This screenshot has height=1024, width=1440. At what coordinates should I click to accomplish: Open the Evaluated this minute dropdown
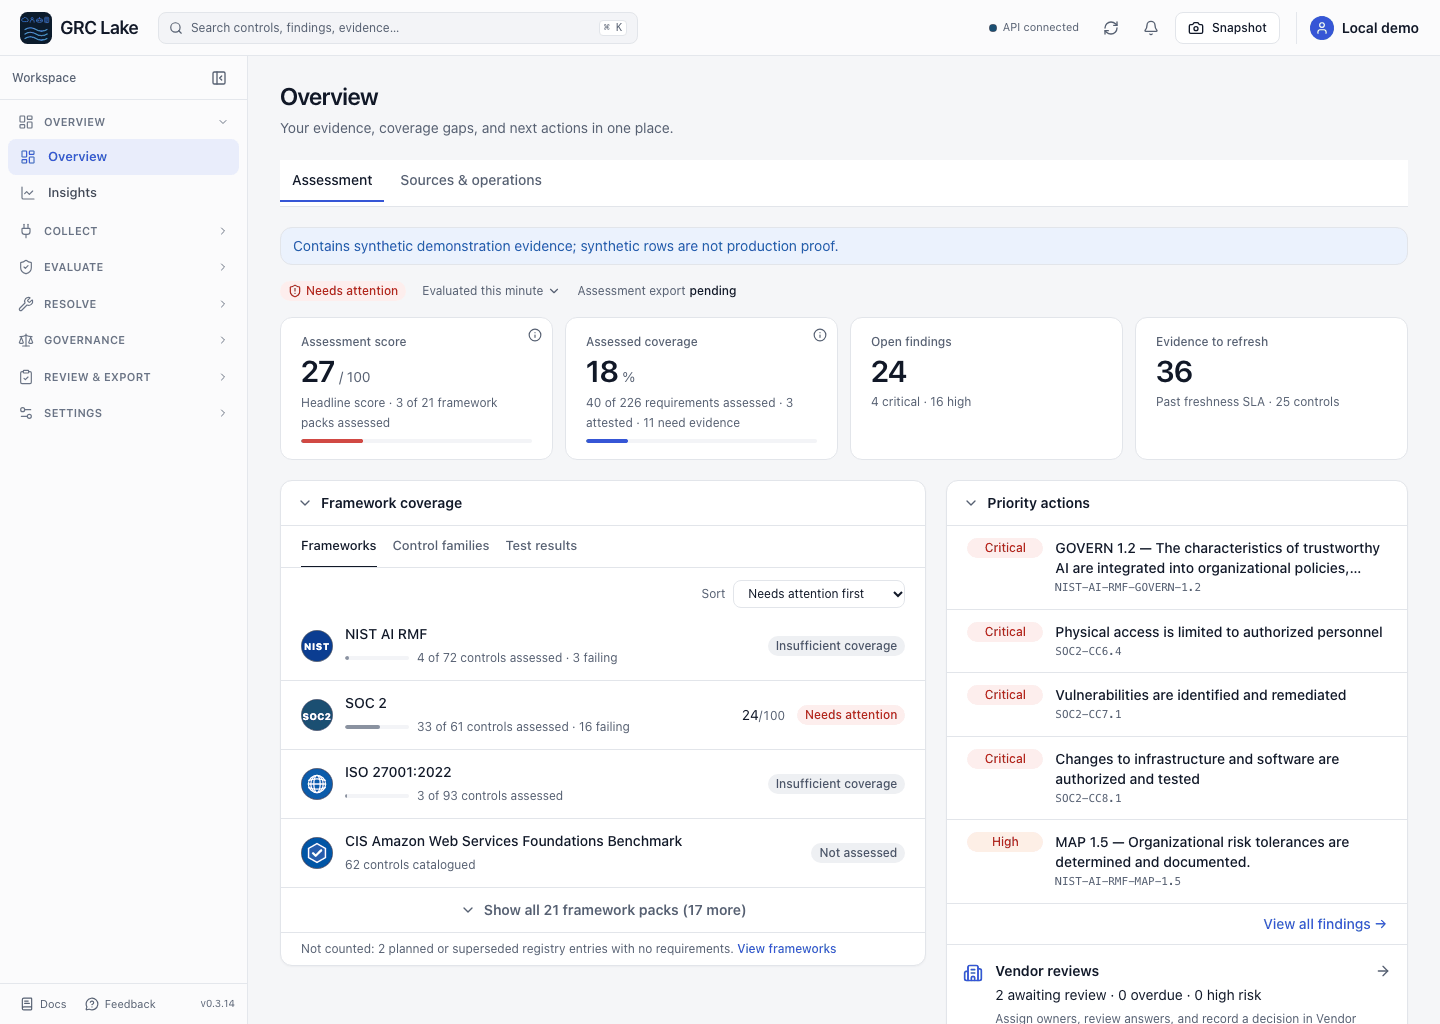pos(490,291)
